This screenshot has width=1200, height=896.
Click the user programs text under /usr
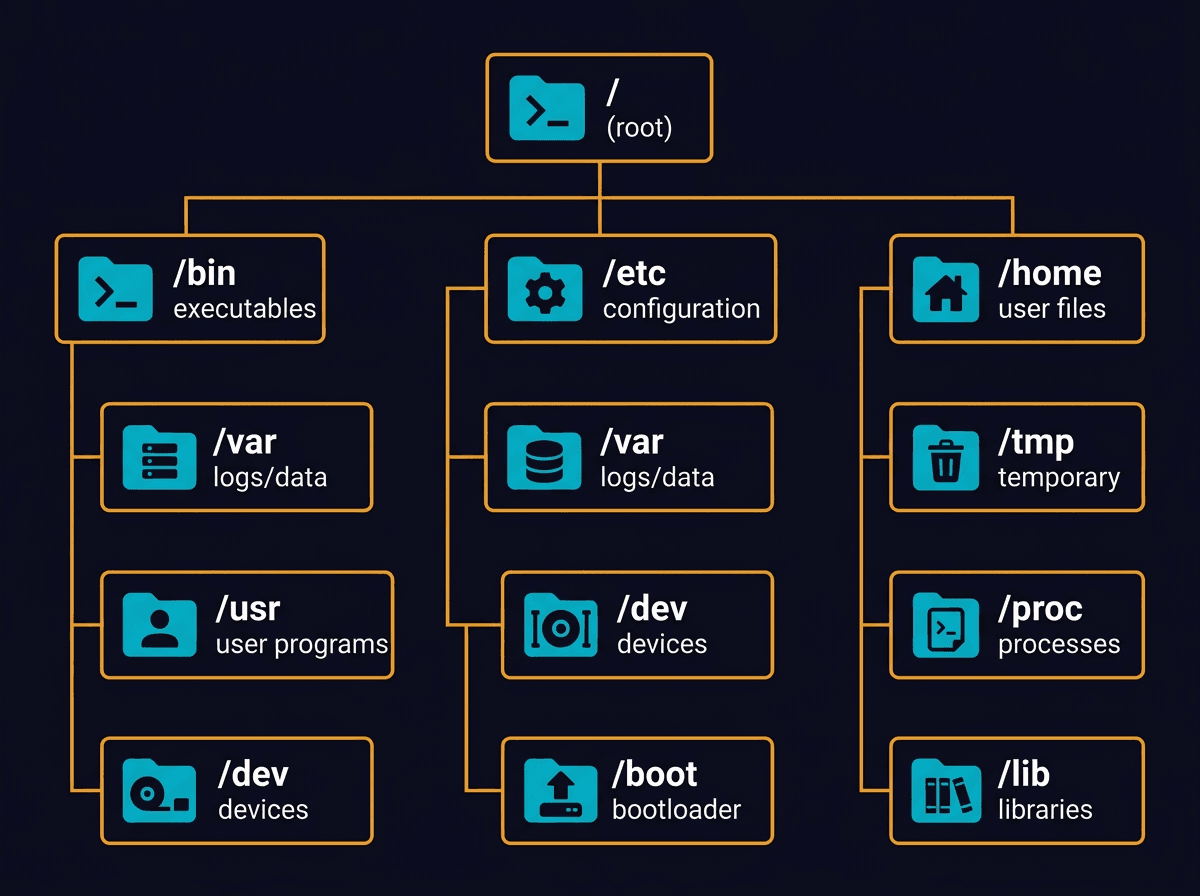pyautogui.click(x=300, y=644)
